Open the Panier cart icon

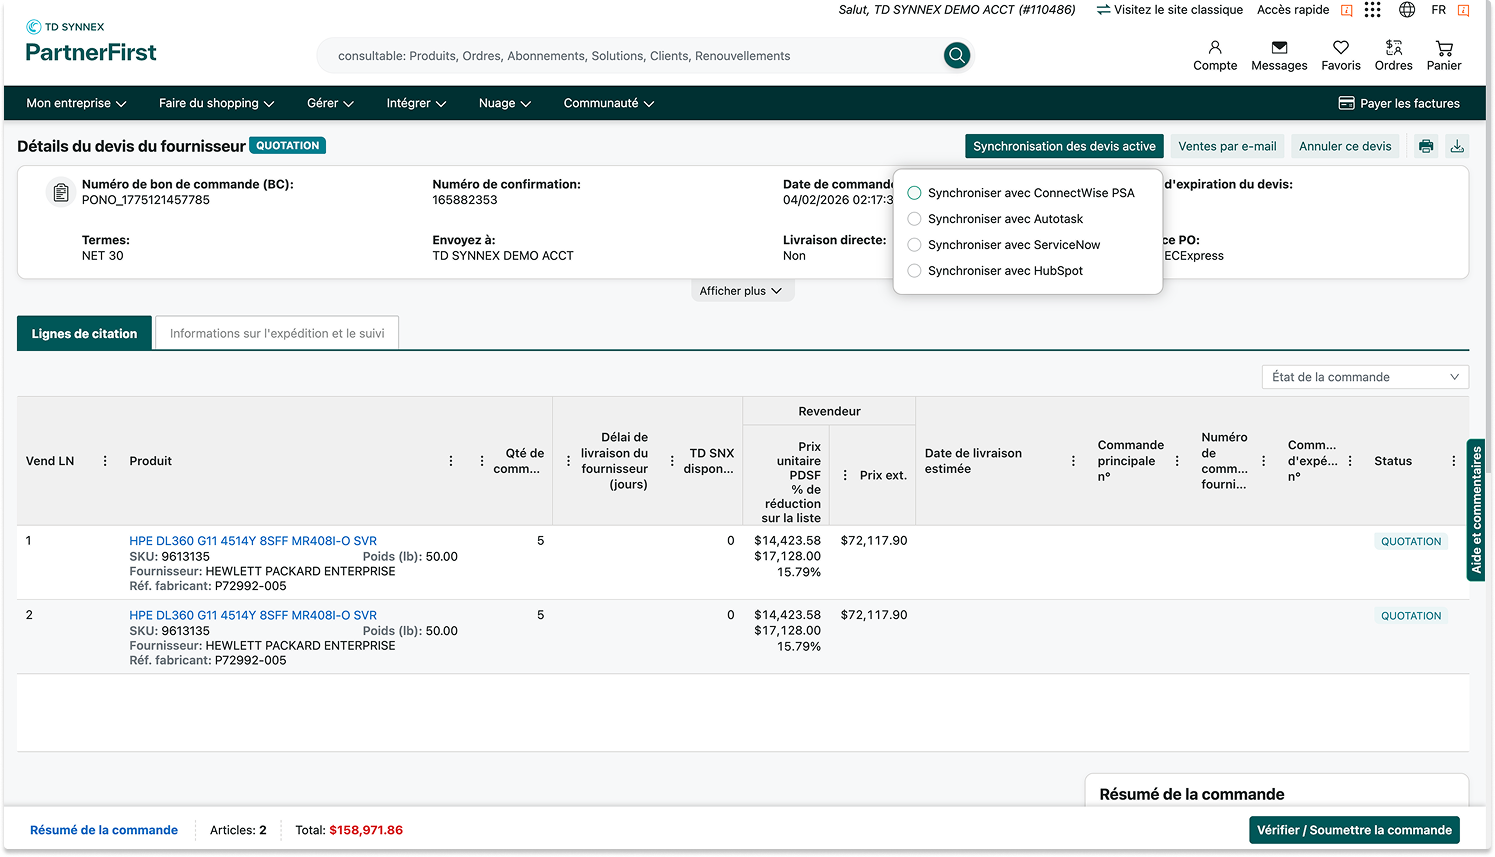tap(1444, 47)
